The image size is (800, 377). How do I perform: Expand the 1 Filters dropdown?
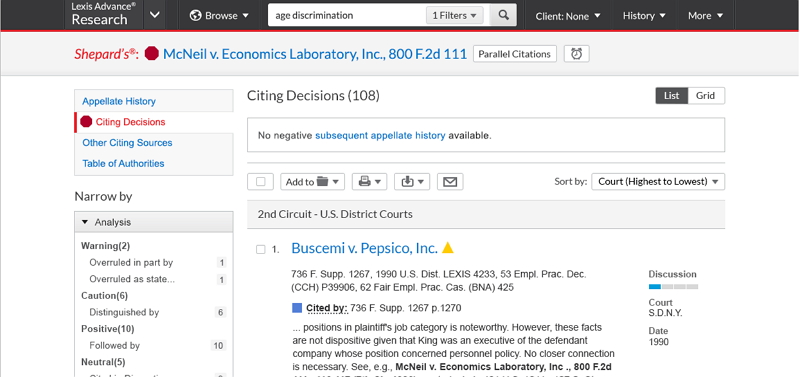coord(455,15)
